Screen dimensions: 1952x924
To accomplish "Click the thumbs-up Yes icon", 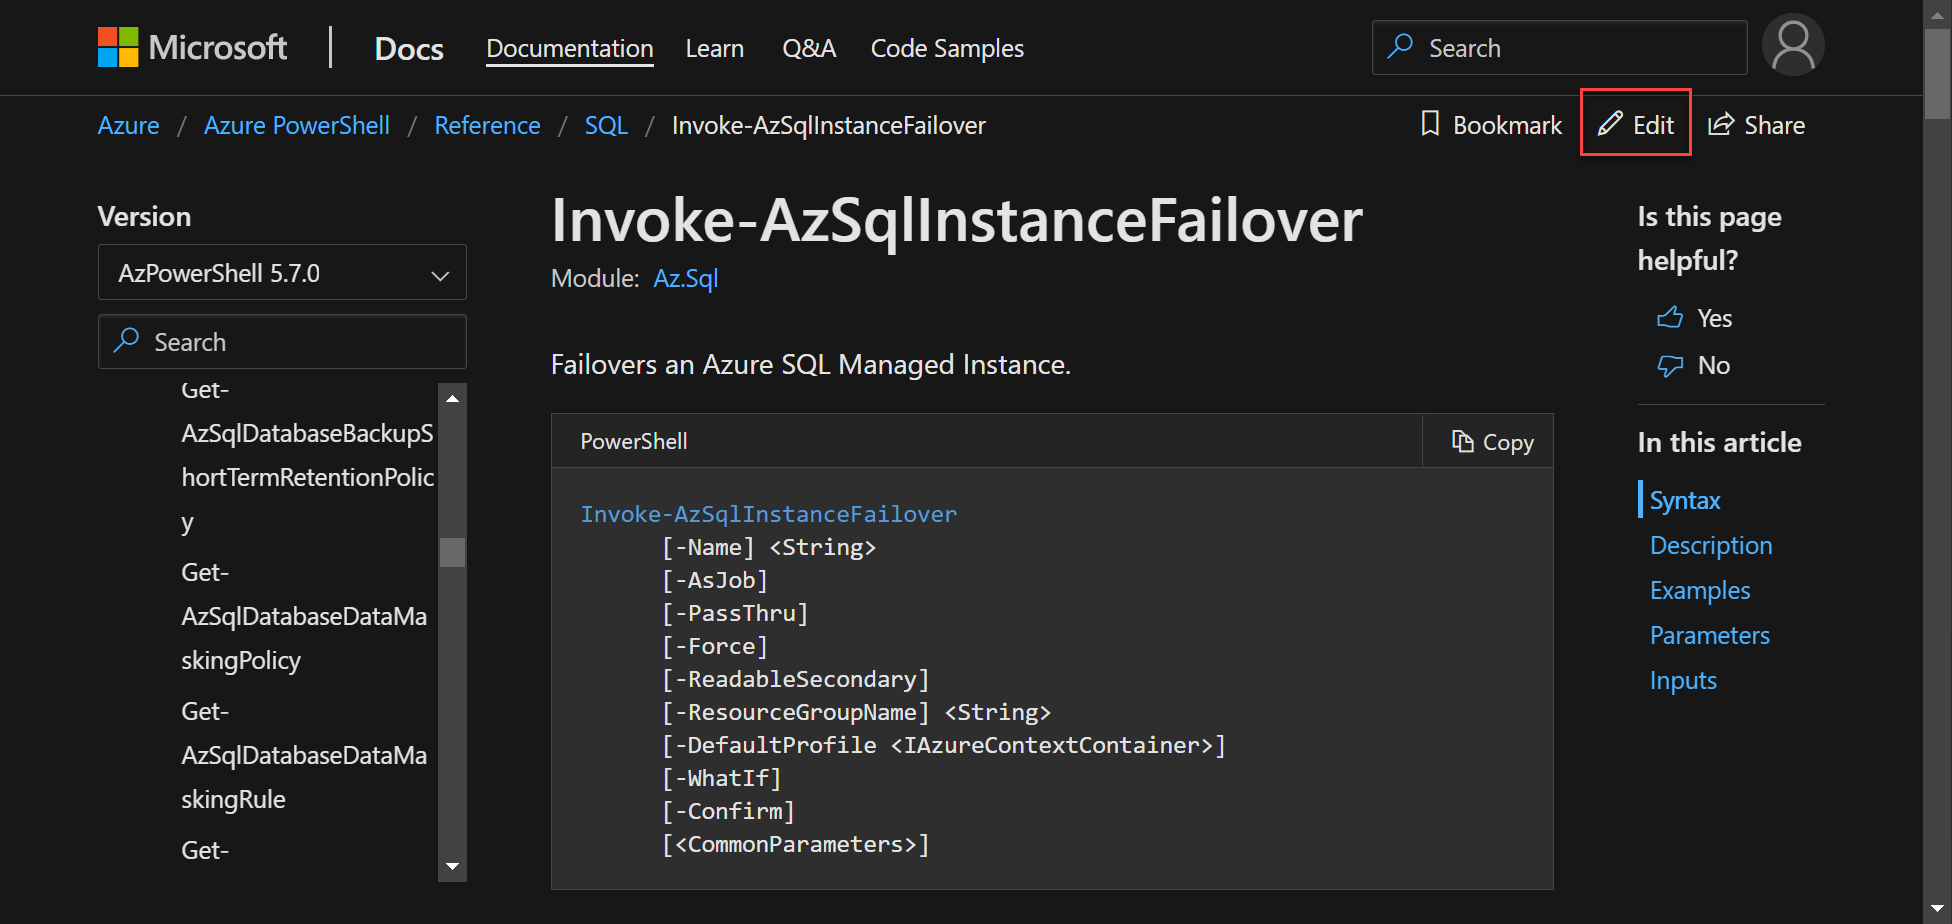I will point(1670,318).
